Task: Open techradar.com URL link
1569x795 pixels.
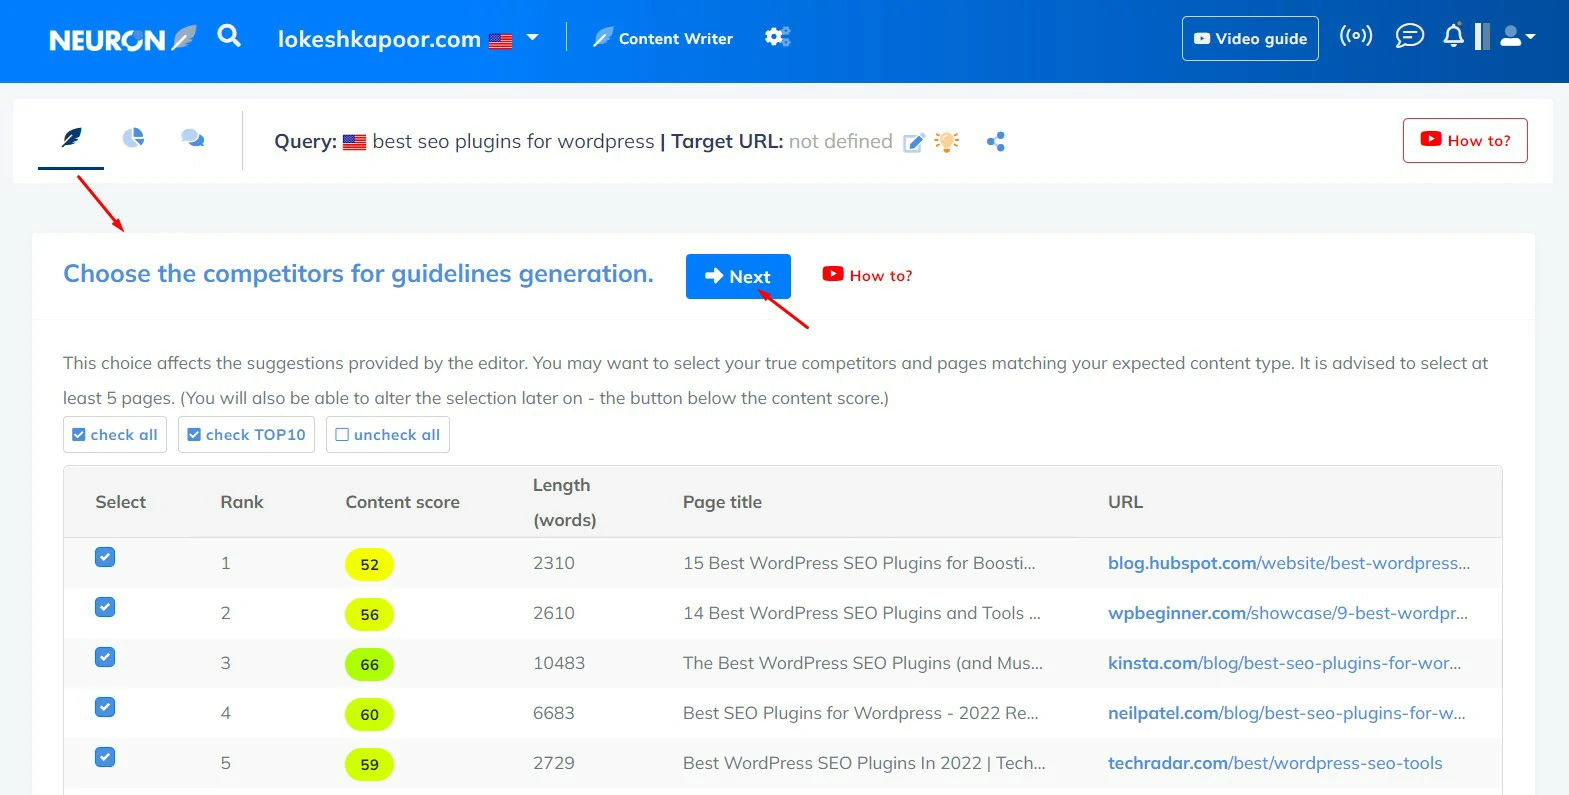Action: click(1275, 763)
